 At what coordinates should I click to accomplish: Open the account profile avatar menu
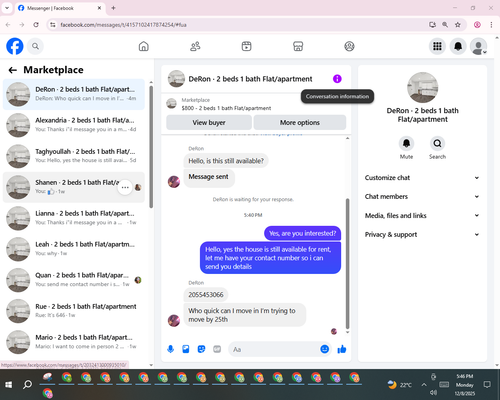click(479, 46)
